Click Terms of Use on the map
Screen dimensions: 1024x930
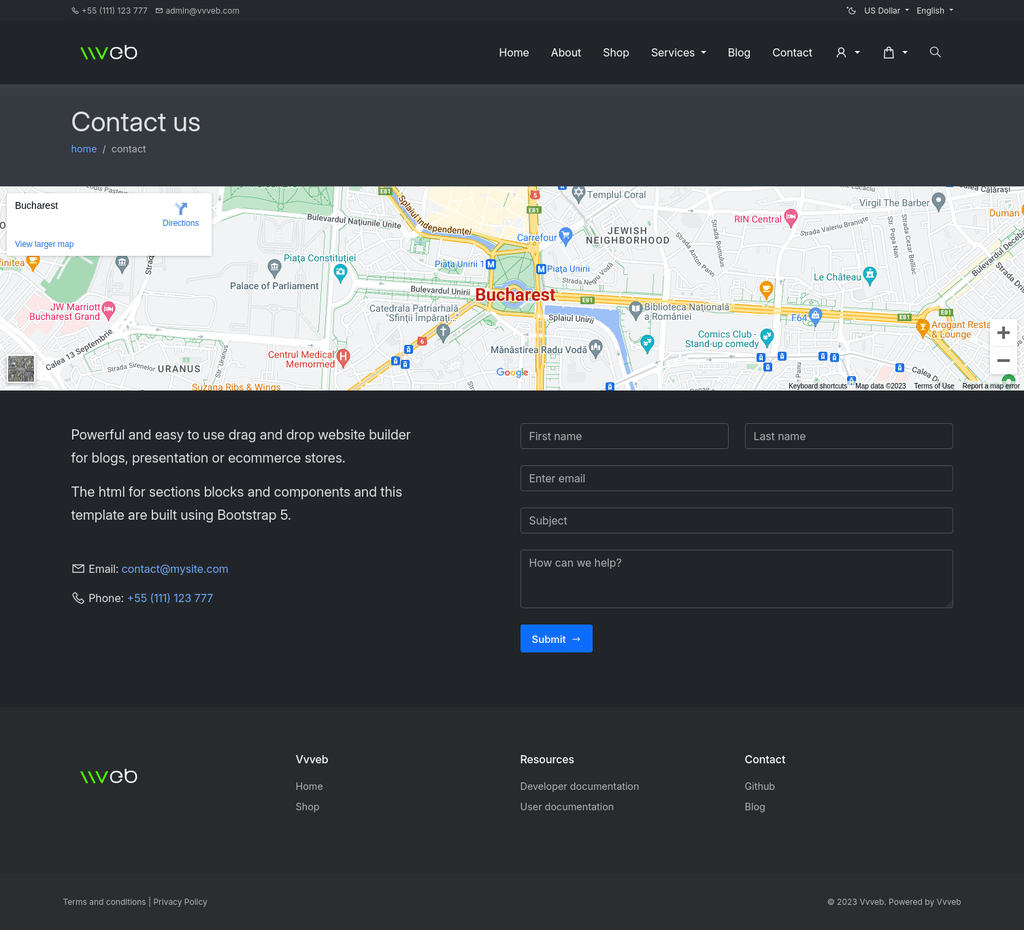pyautogui.click(x=934, y=386)
